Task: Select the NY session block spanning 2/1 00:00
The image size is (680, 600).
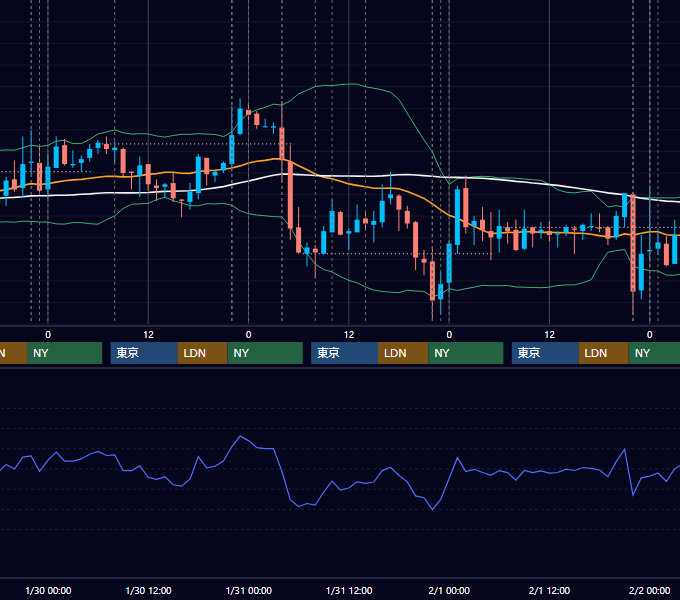Action: tap(466, 353)
